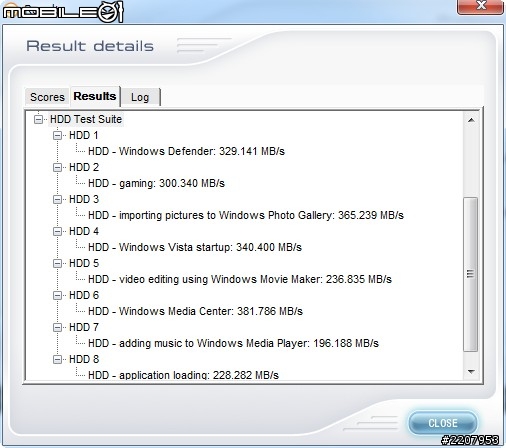
Task: Collapse the HDD 4 tree node
Action: (57, 231)
